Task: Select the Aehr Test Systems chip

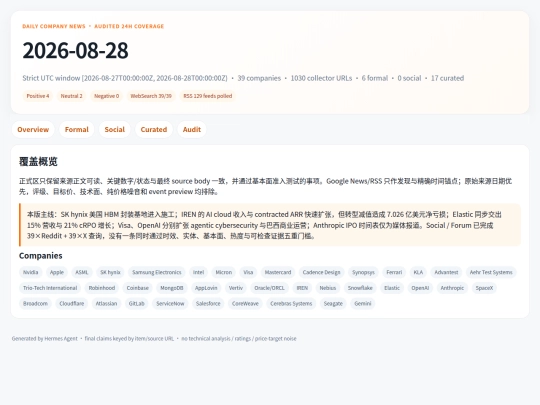Action: point(491,272)
